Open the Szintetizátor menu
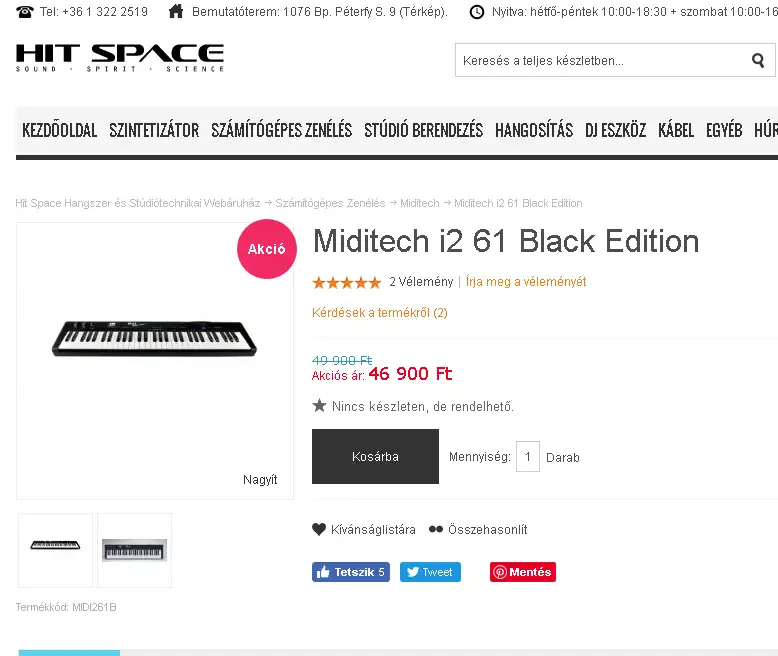Screen dimensions: 778x656 point(154,130)
